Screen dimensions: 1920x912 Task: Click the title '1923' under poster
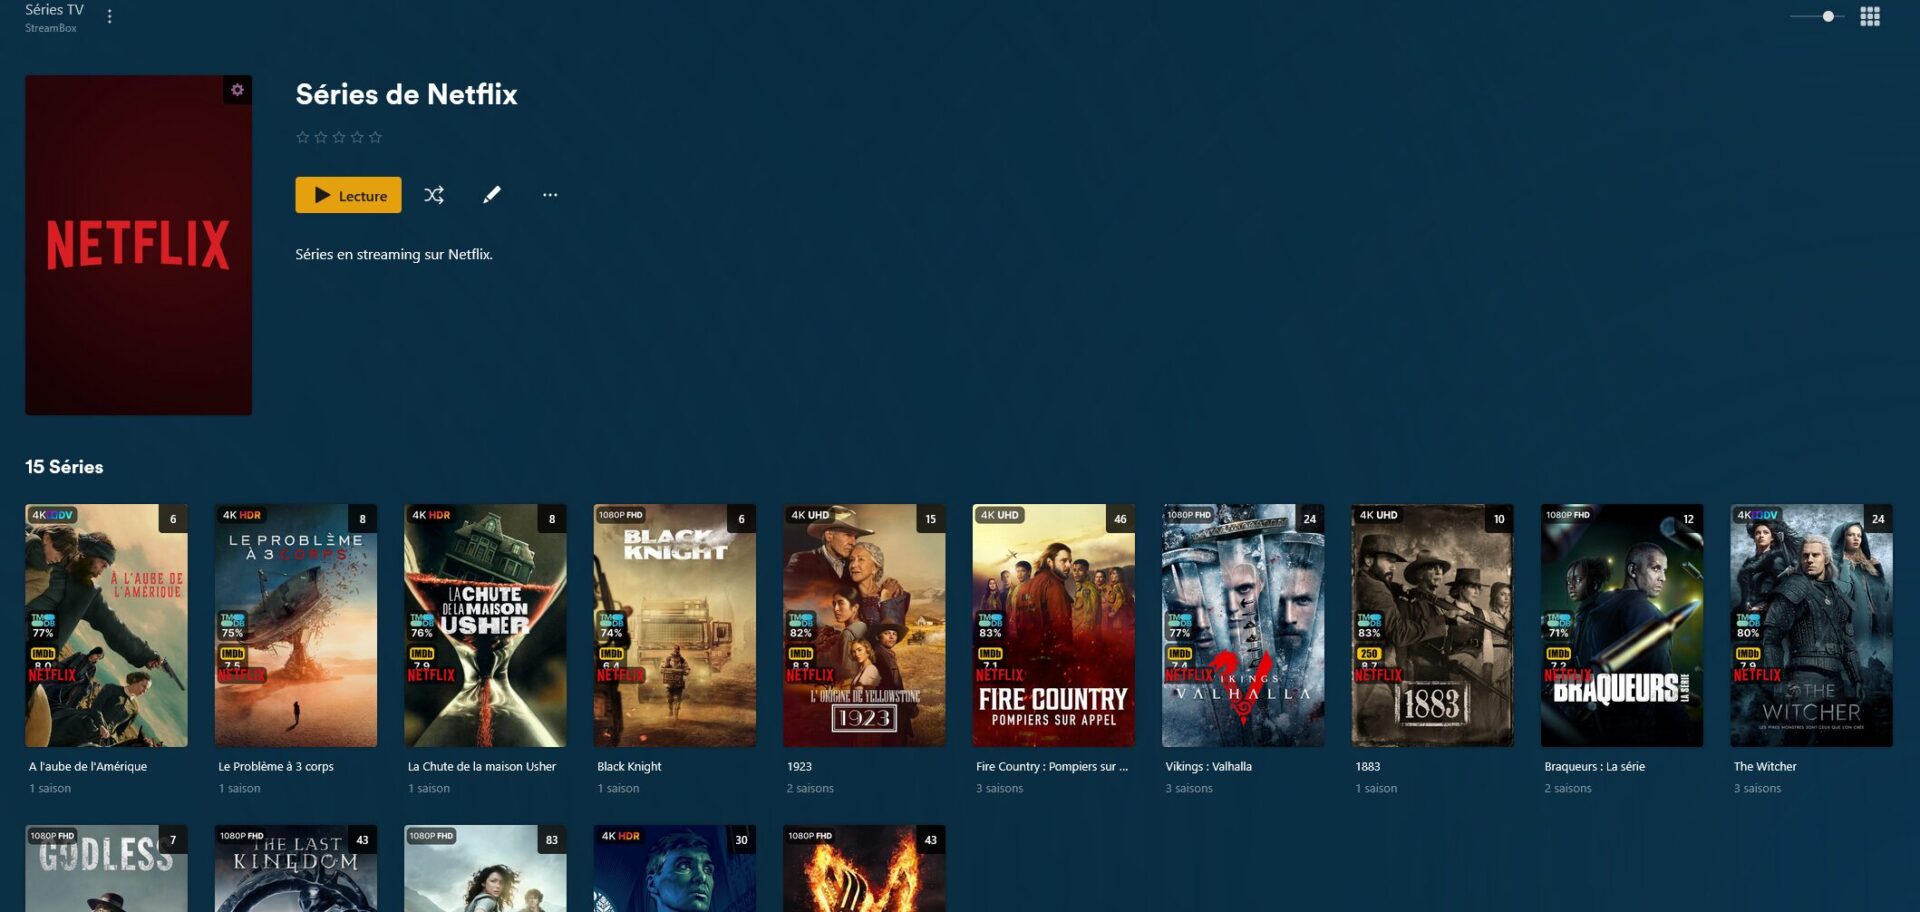[799, 766]
